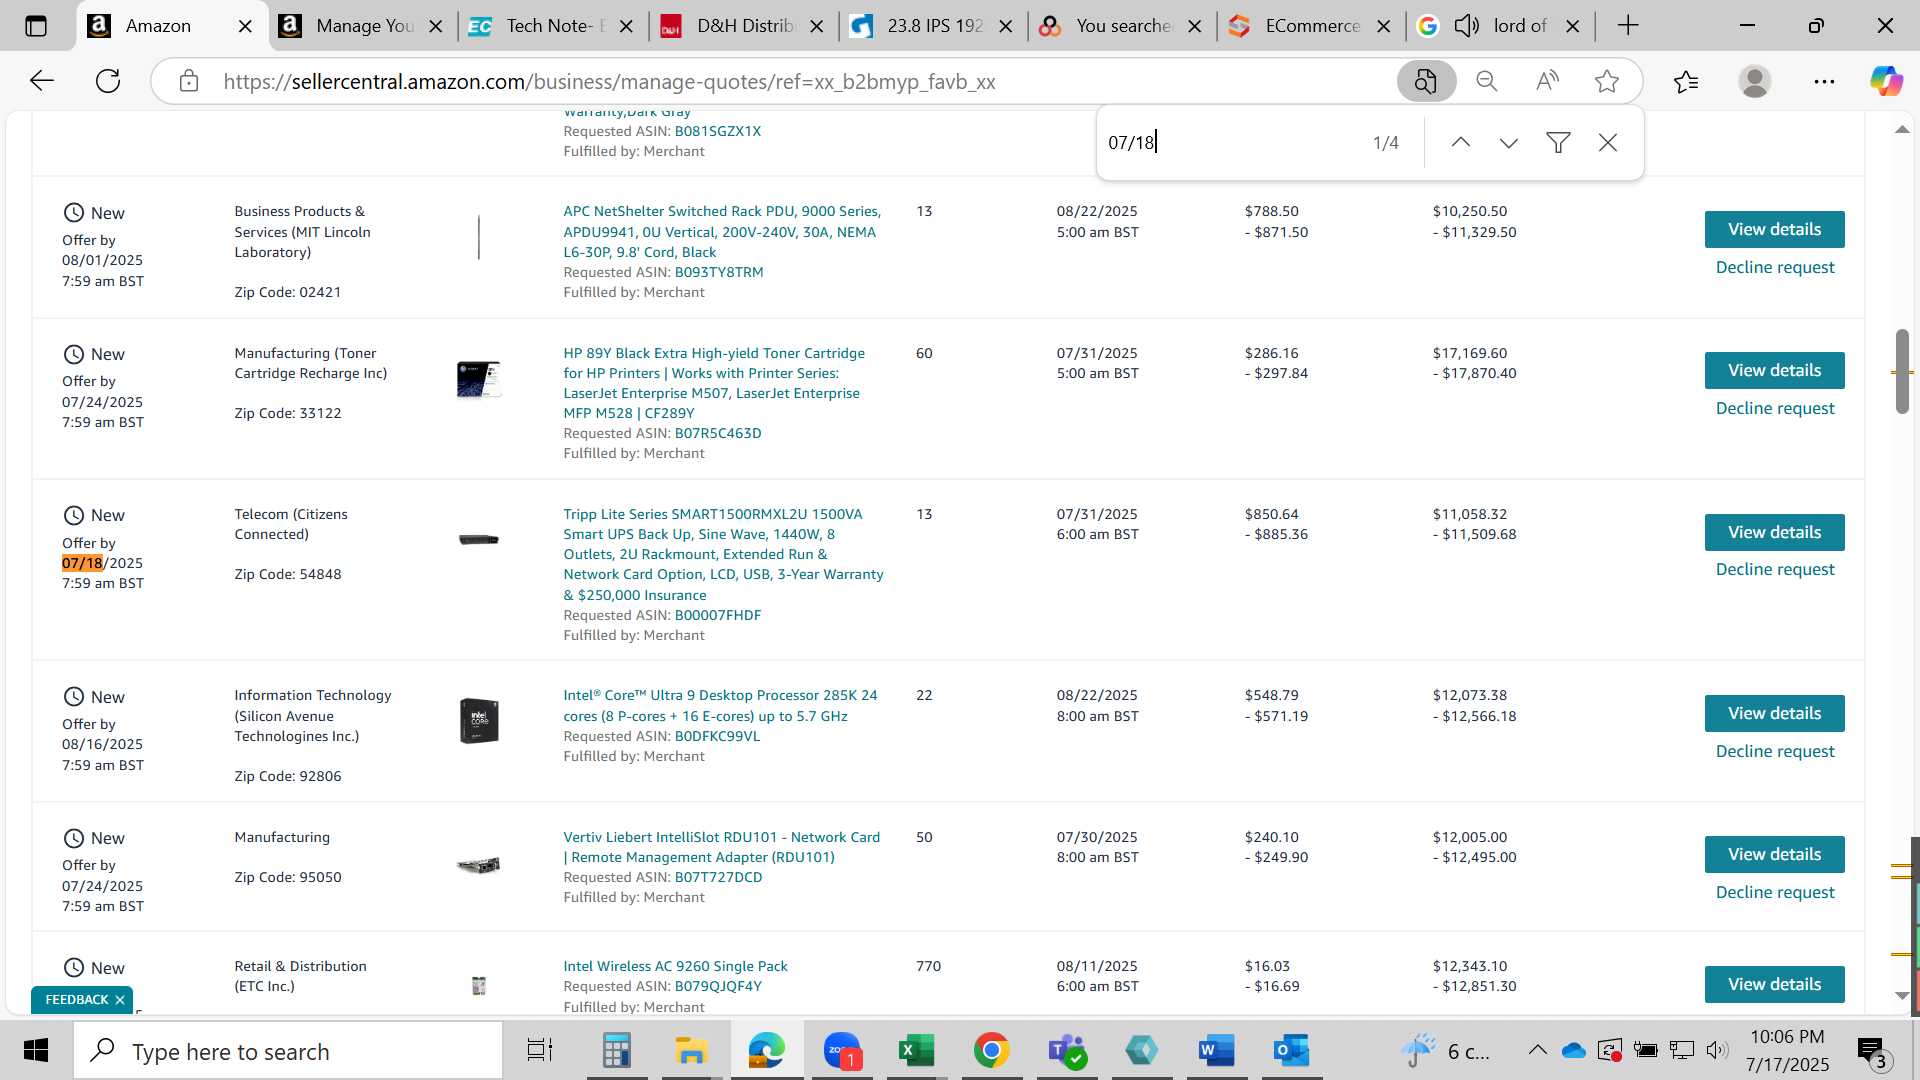This screenshot has height=1080, width=1920.
Task: Decline request for Intel Core Ultra 9
Action: tap(1774, 752)
